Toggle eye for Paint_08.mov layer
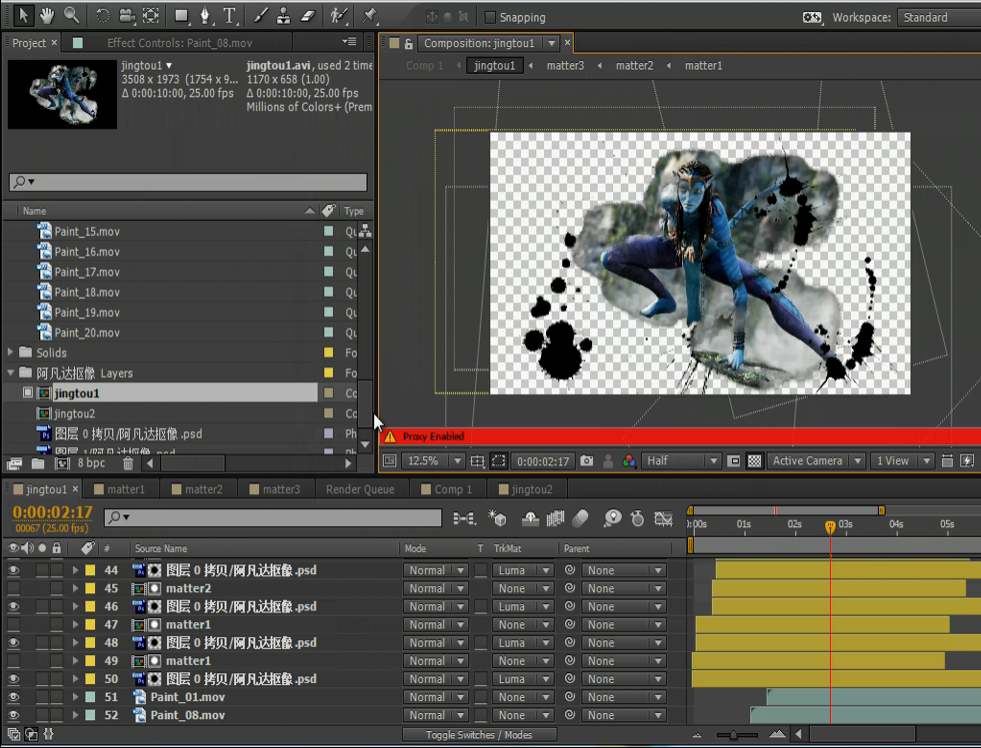Image resolution: width=981 pixels, height=748 pixels. click(x=13, y=715)
